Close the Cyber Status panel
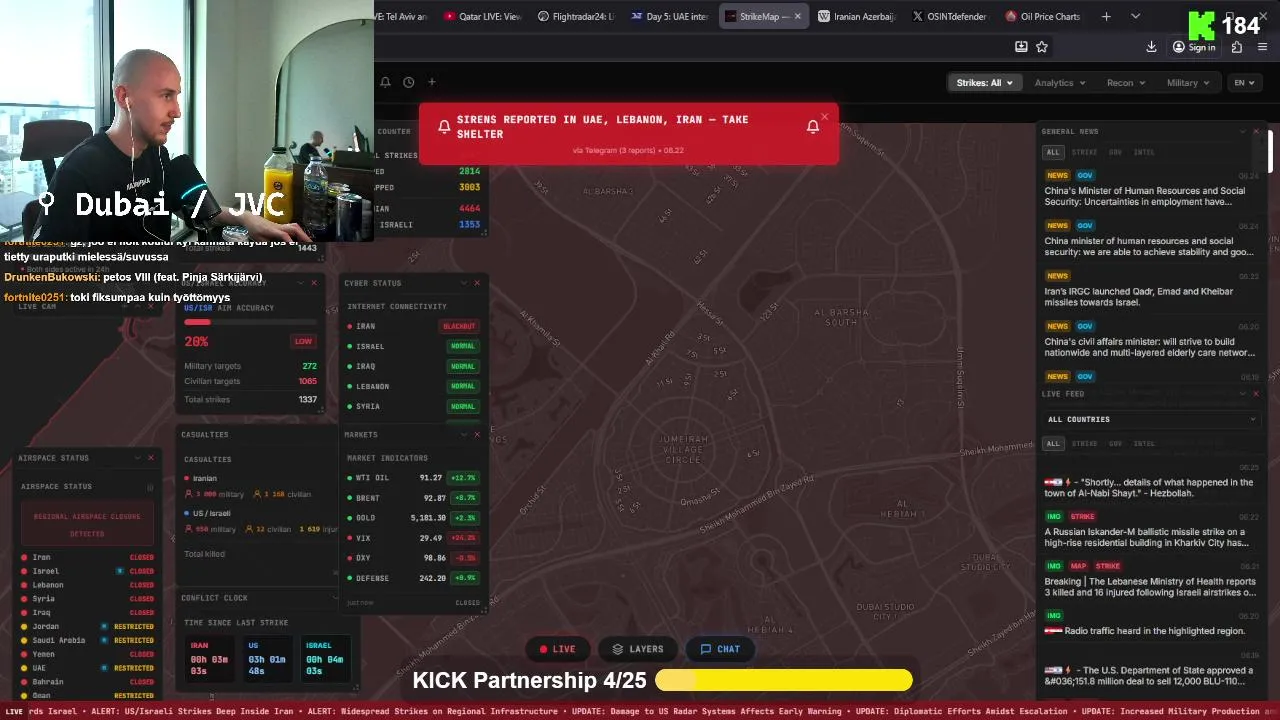Image resolution: width=1280 pixels, height=720 pixels. 476,283
